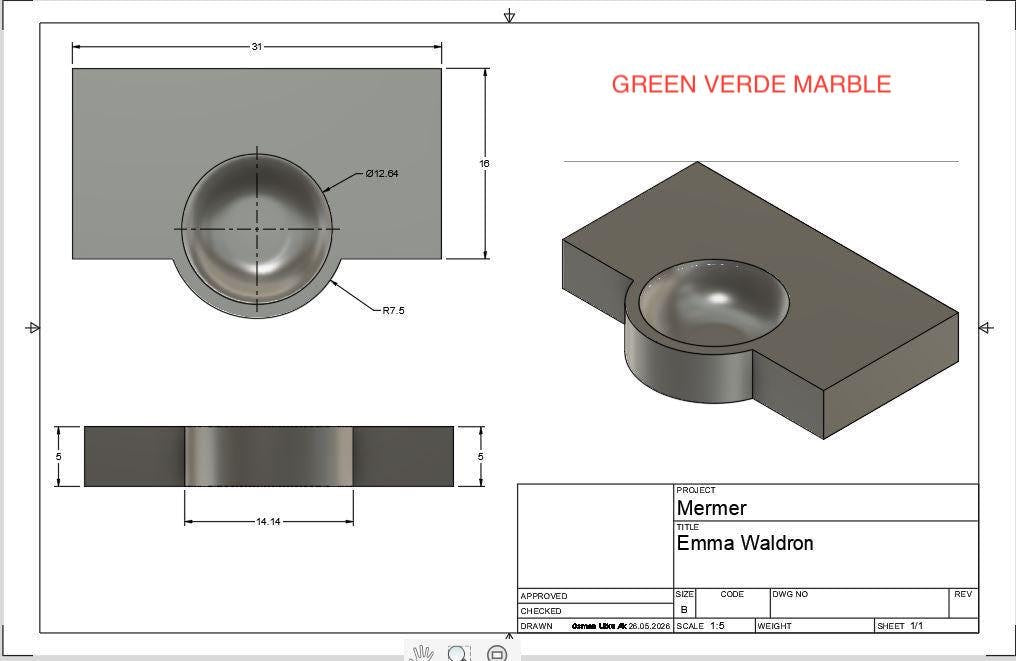Select the front side view drawing
Screen dimensions: 1016x661
[x=269, y=456]
